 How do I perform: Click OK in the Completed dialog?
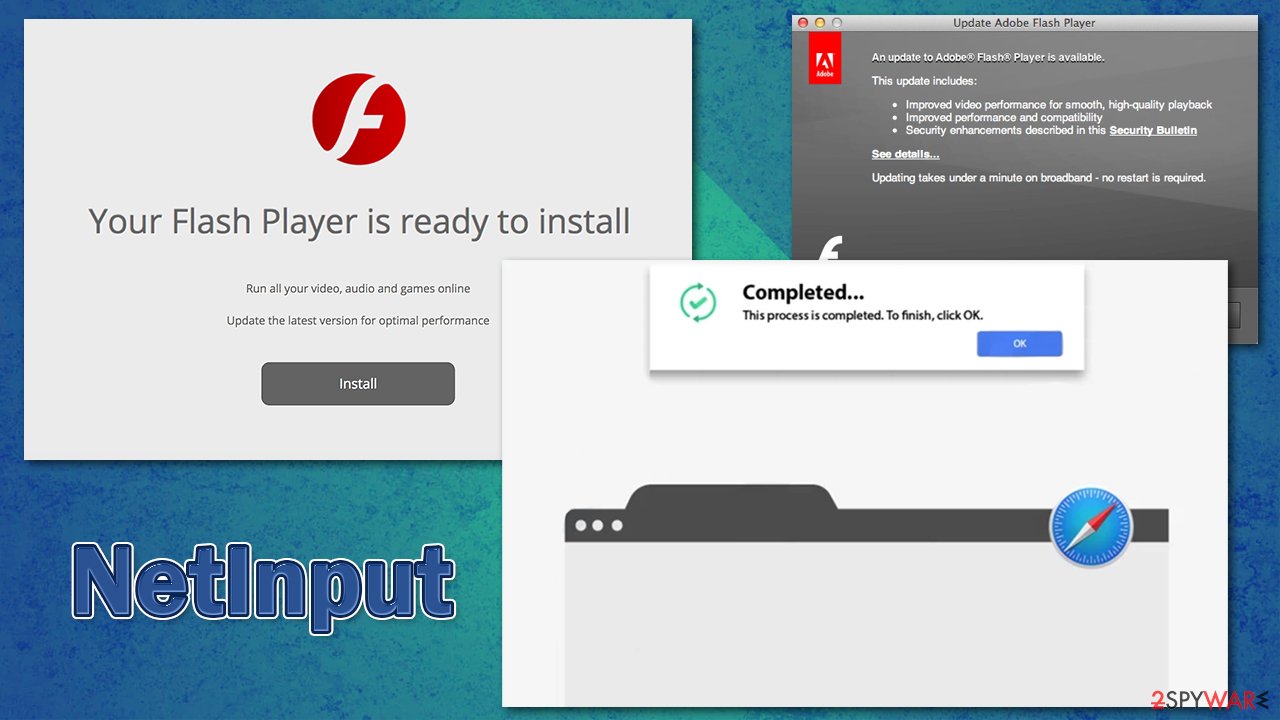1019,343
